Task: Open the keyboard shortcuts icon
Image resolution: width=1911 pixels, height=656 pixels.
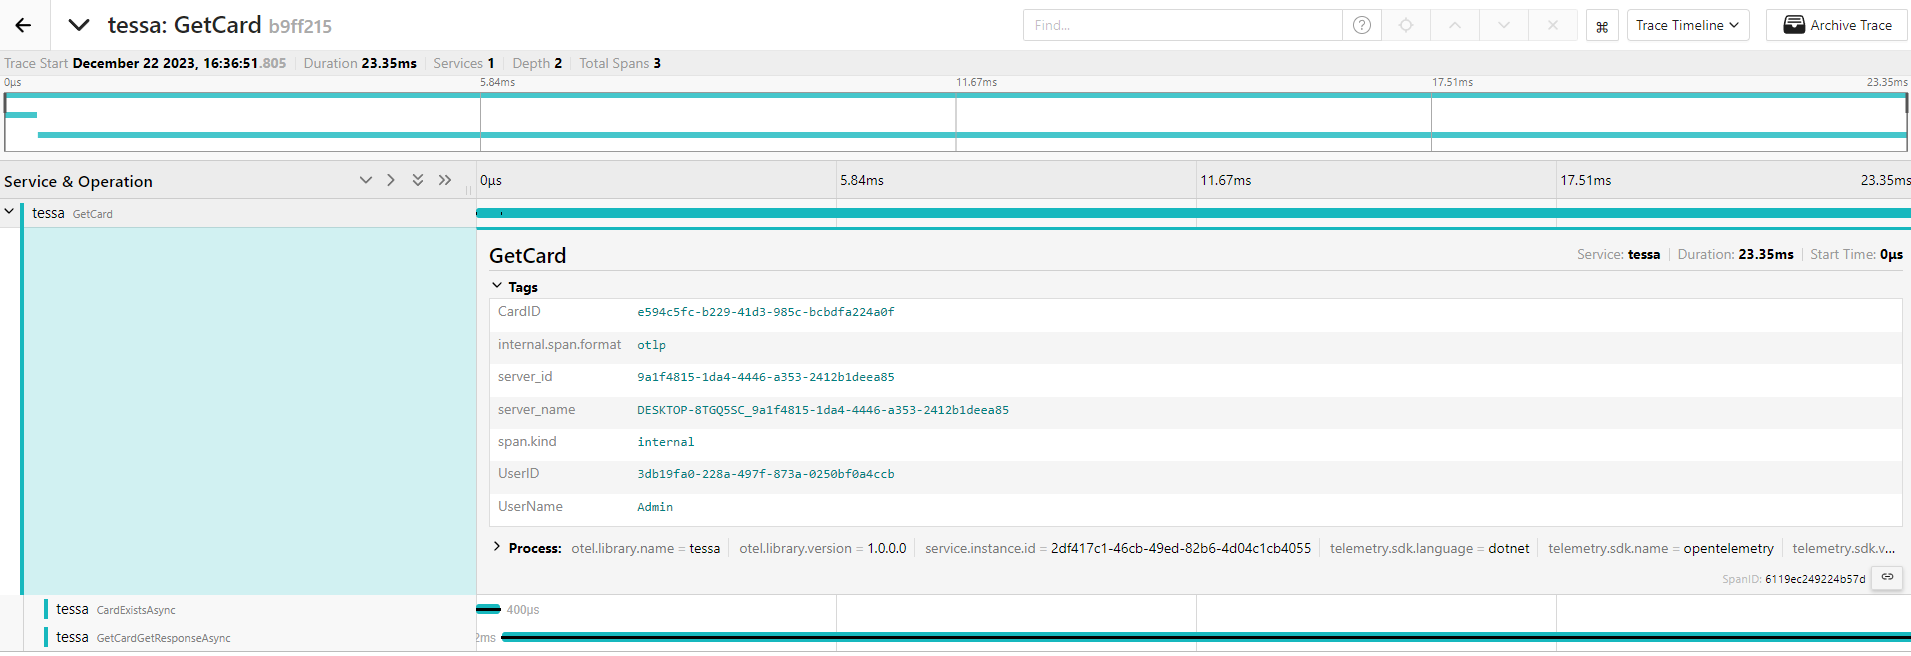Action: (1602, 26)
